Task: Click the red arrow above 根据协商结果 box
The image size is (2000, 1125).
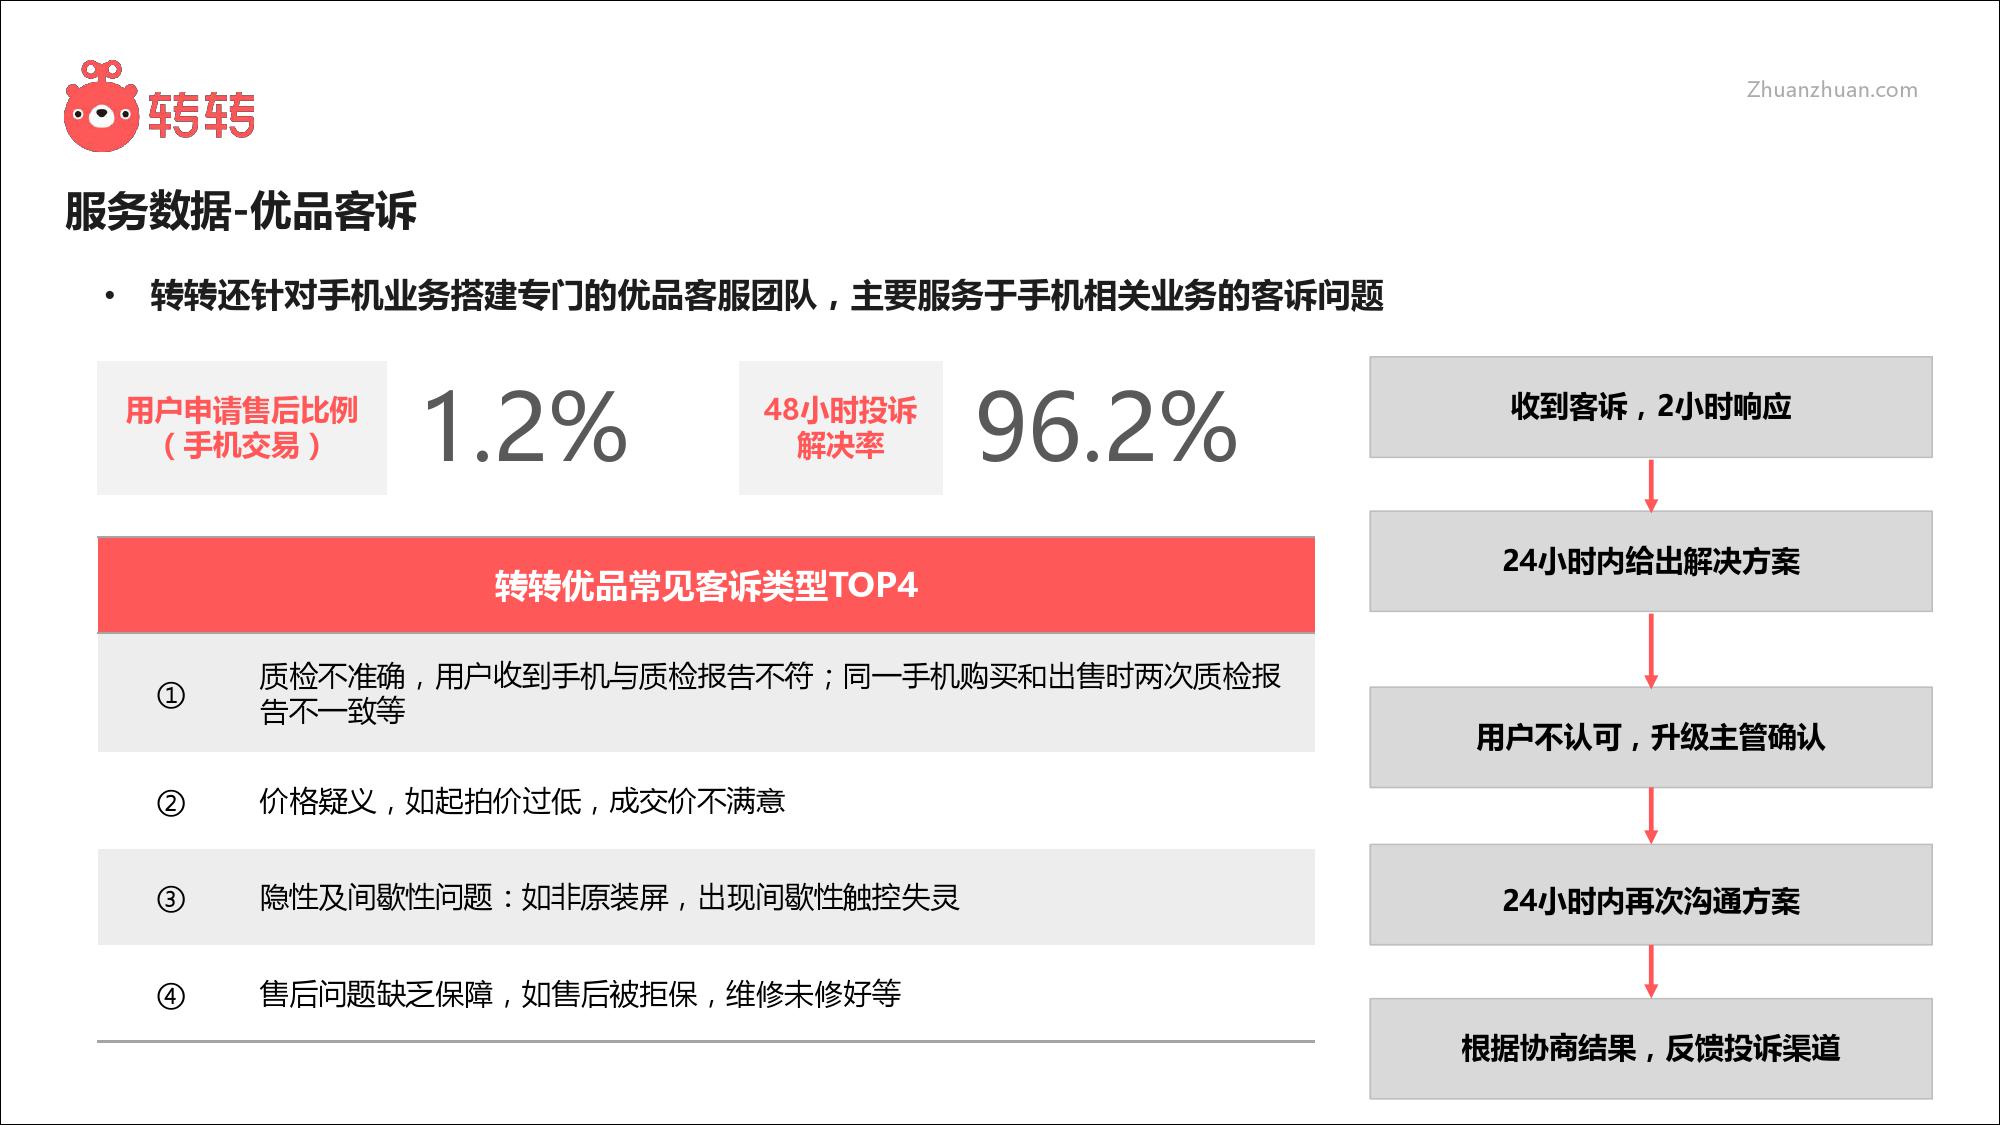Action: coord(1651,971)
